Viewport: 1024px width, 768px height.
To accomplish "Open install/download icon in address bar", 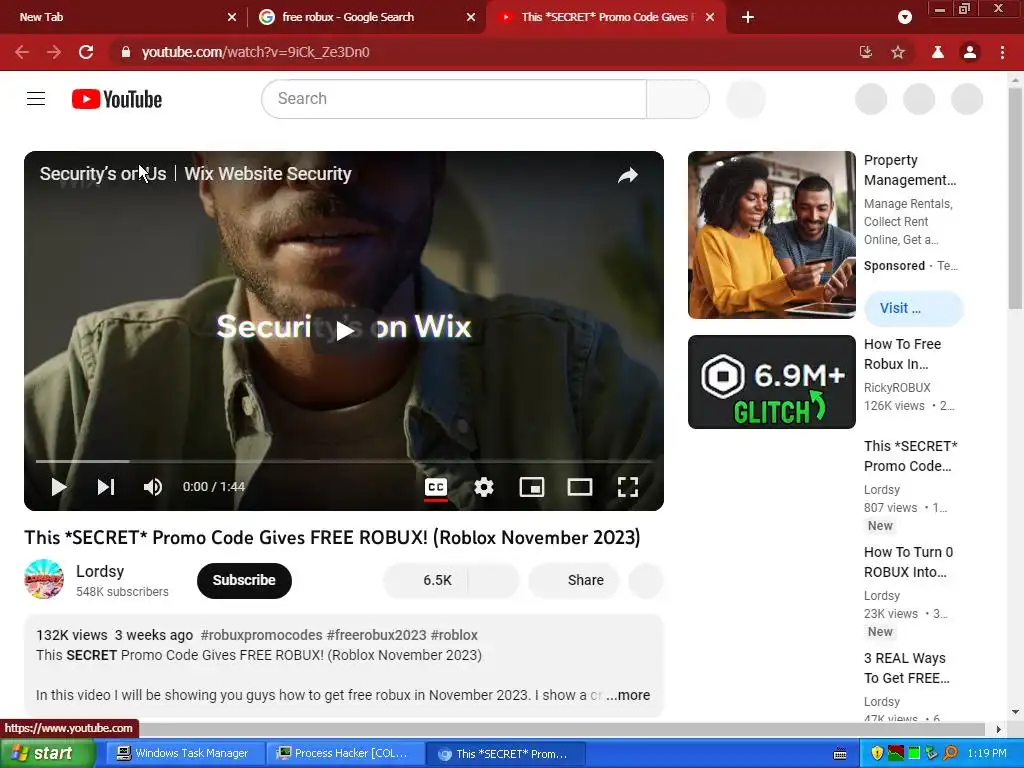I will click(866, 52).
